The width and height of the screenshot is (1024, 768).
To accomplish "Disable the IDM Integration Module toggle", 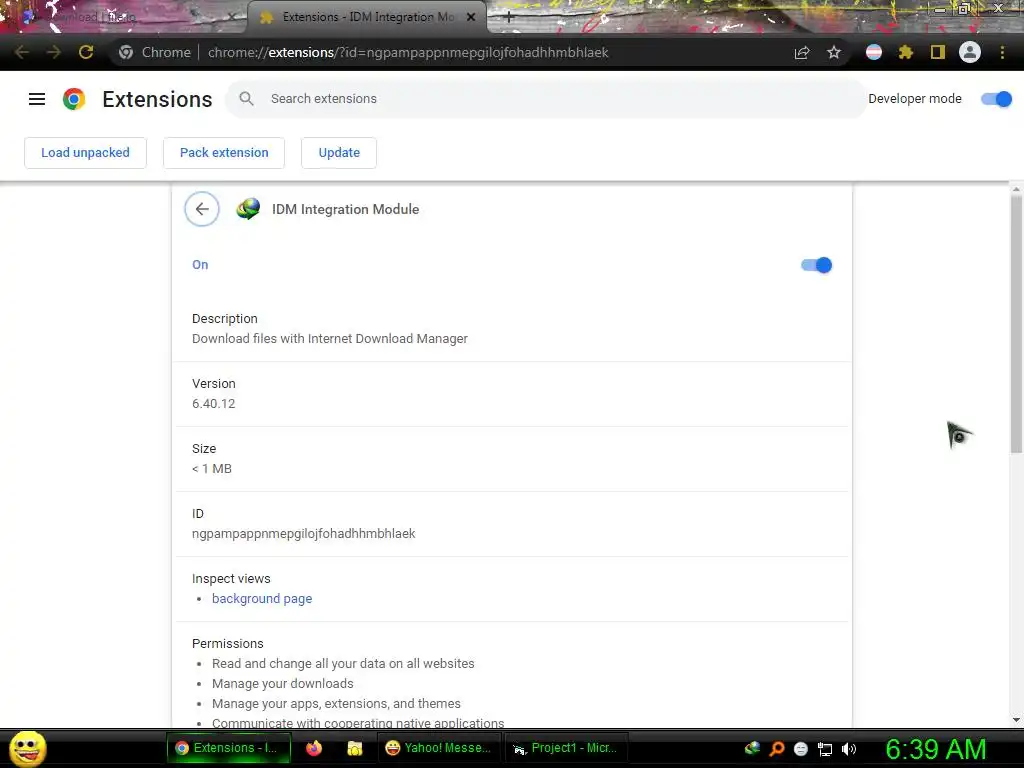I will tap(816, 265).
